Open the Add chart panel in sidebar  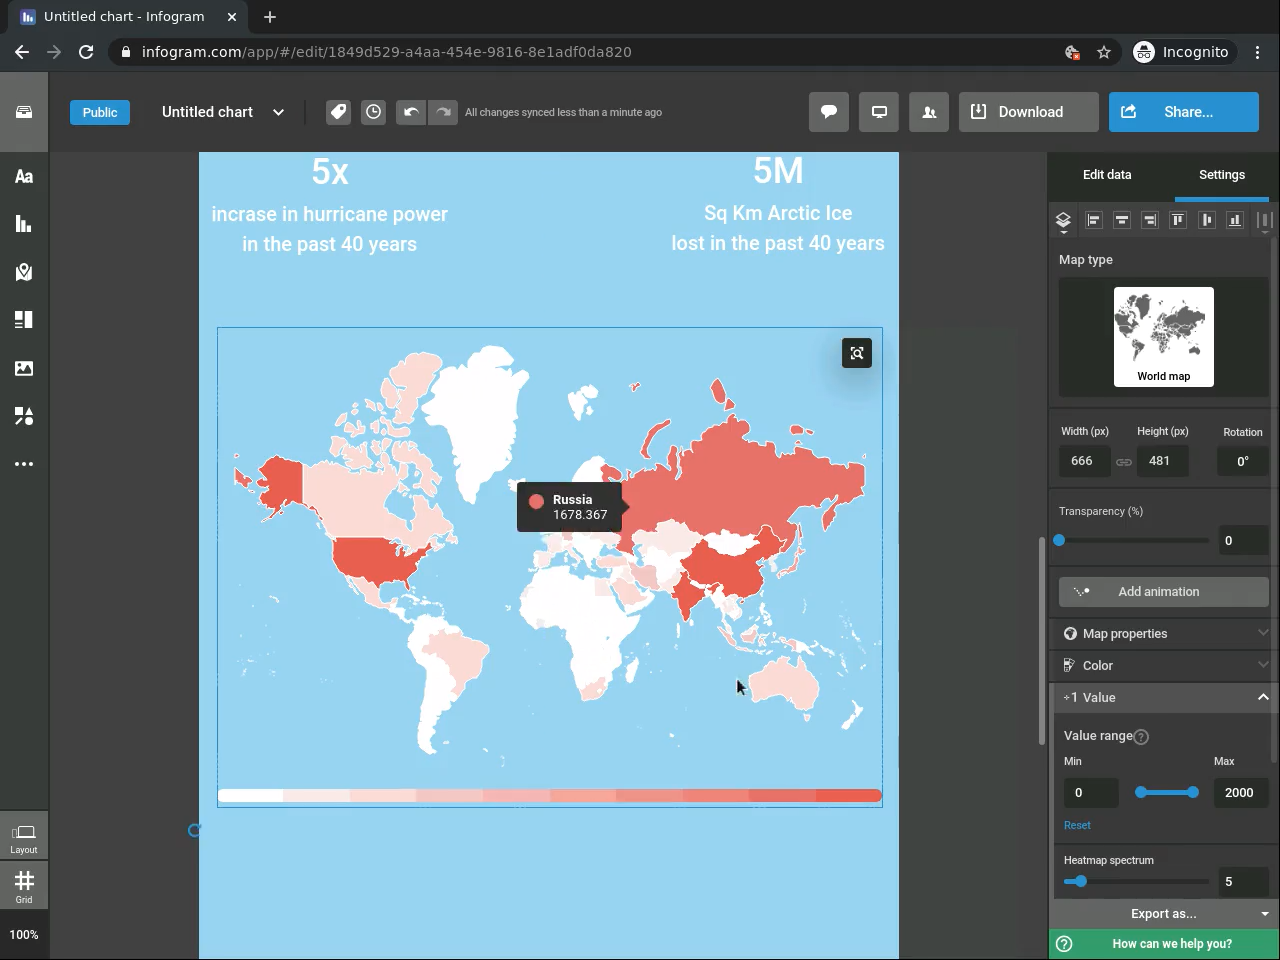pyautogui.click(x=24, y=224)
